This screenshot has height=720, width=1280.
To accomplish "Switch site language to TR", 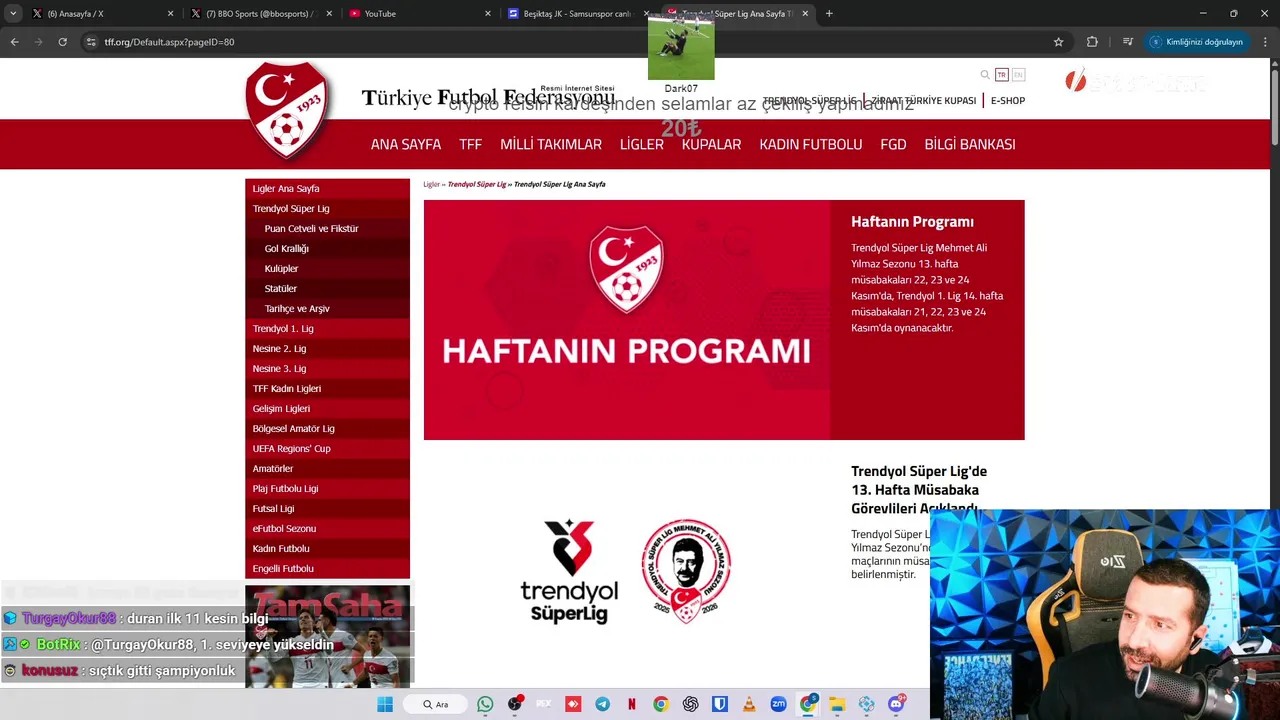I will 1002,75.
